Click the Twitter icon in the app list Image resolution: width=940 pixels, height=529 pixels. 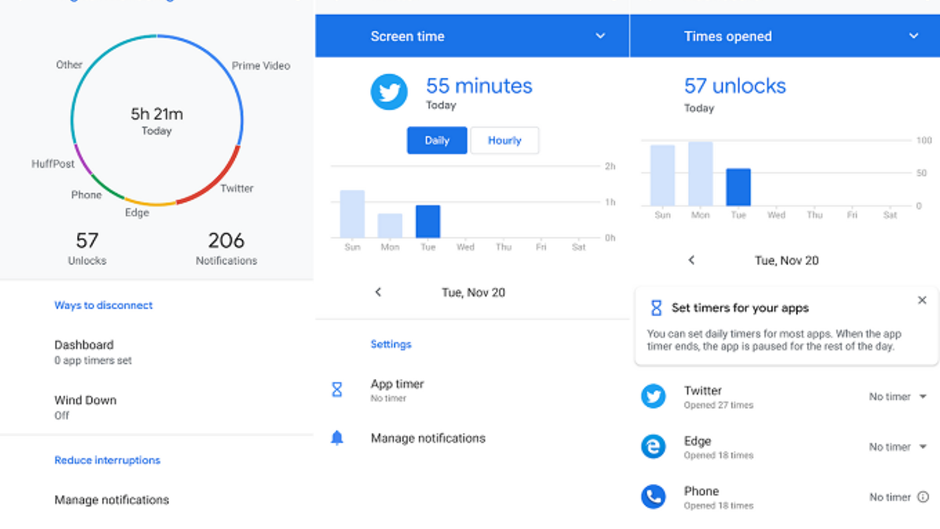pyautogui.click(x=653, y=396)
